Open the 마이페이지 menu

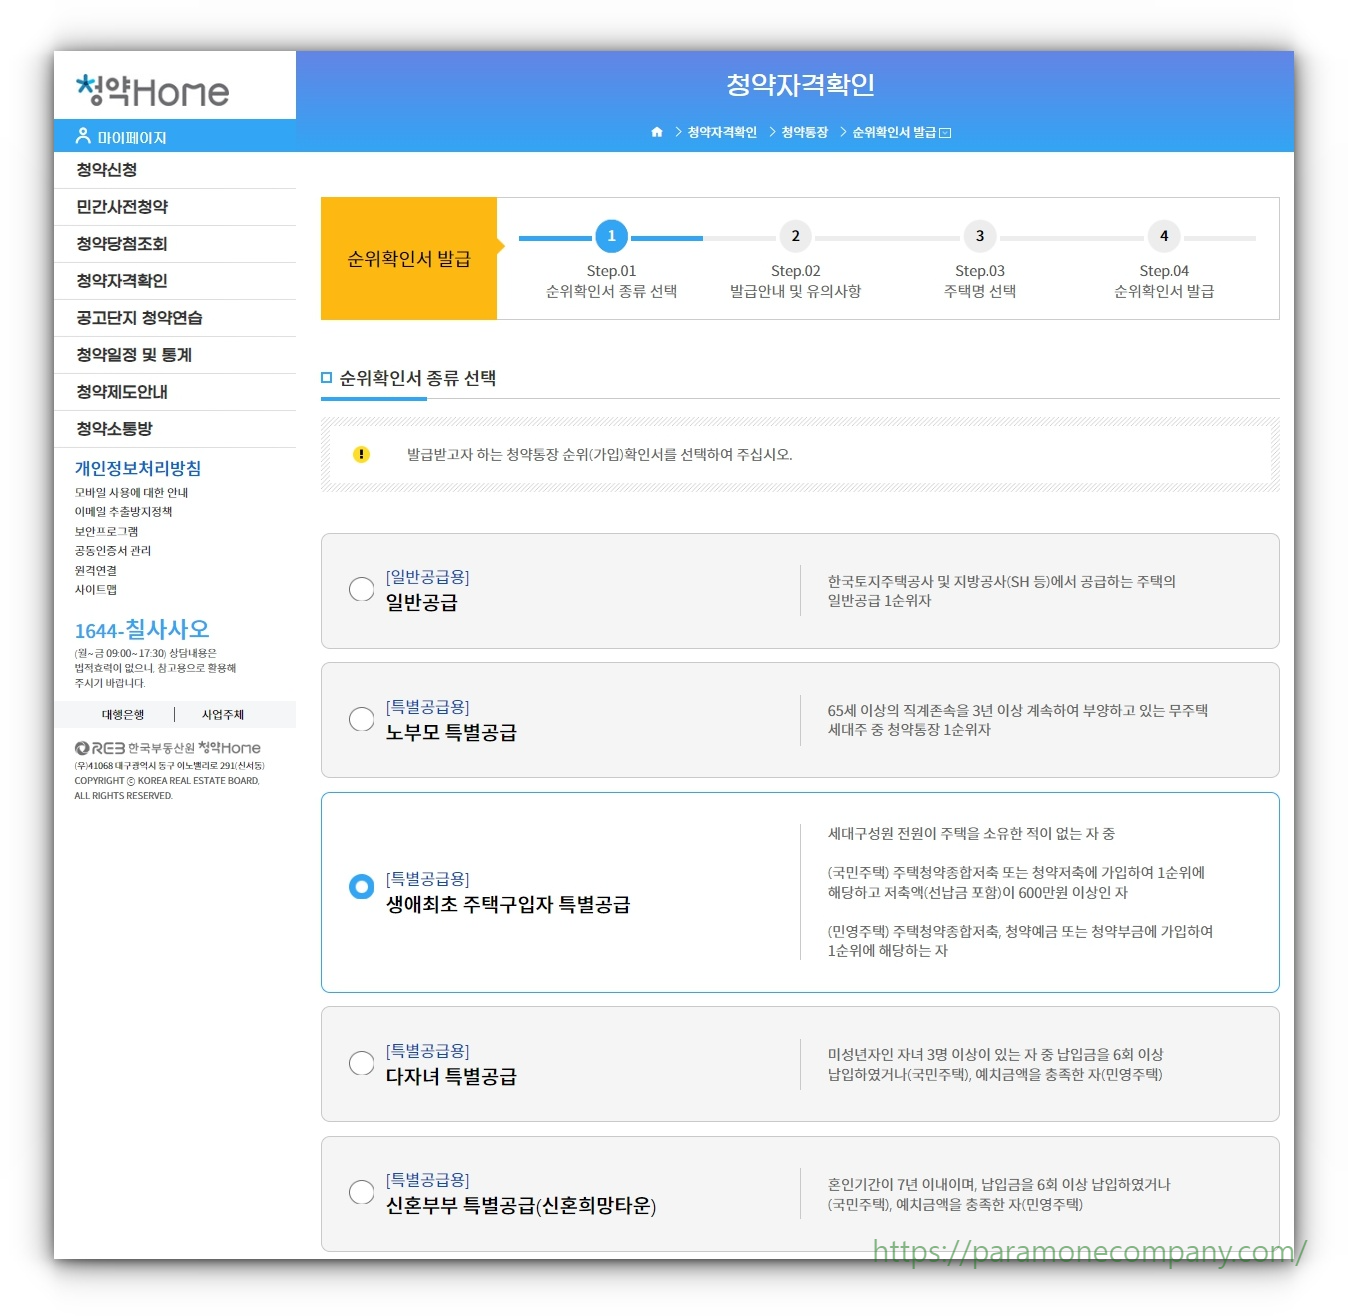(x=175, y=136)
